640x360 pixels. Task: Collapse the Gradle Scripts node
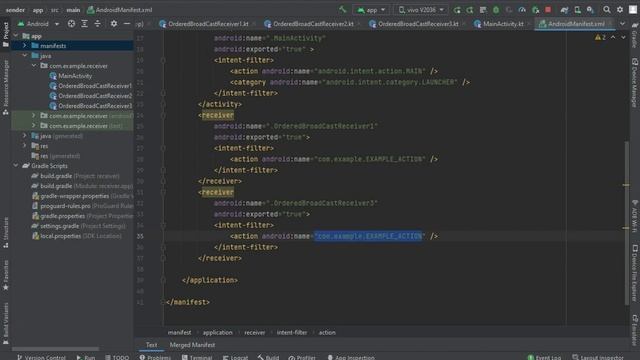[x=16, y=166]
